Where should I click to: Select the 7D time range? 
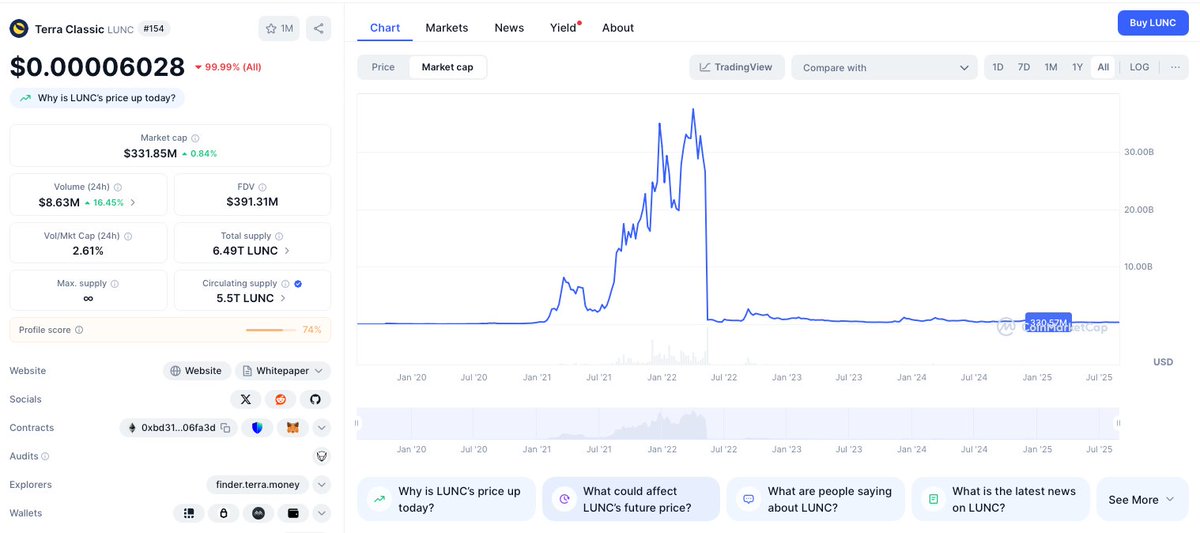[x=1024, y=67]
